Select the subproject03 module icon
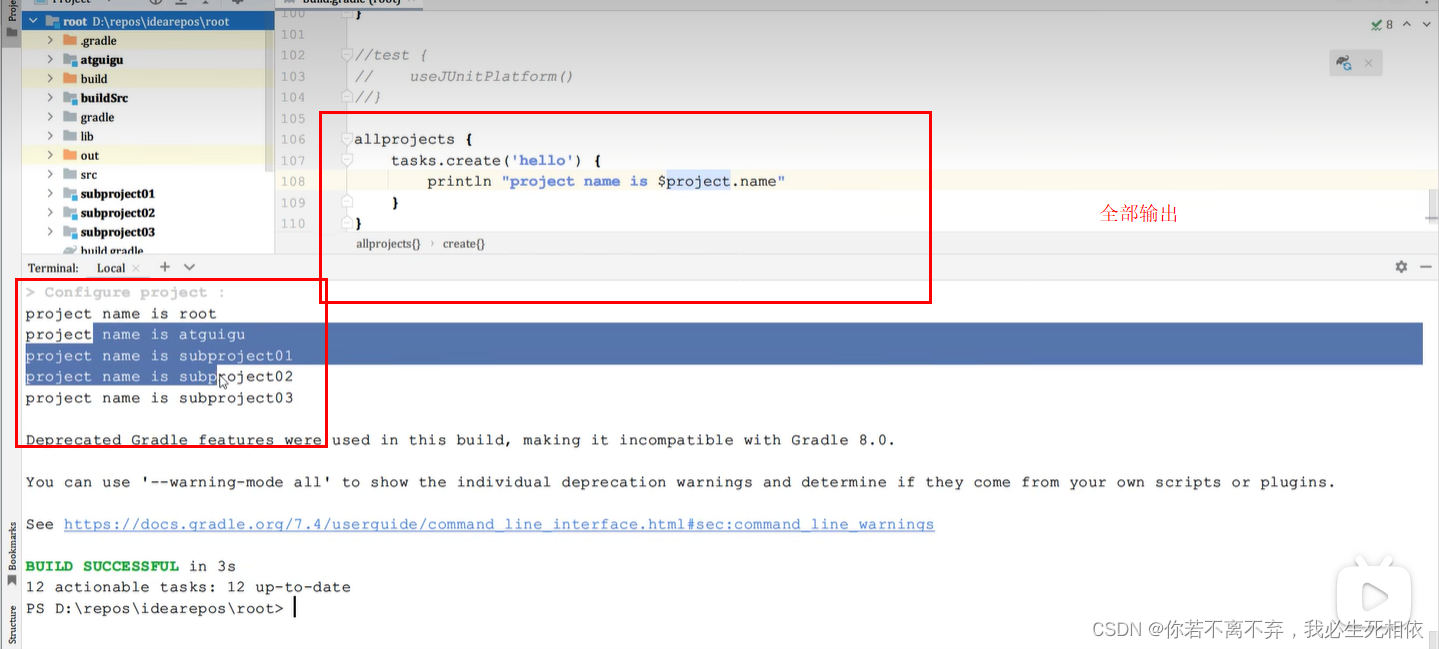1439x649 pixels. pos(70,231)
